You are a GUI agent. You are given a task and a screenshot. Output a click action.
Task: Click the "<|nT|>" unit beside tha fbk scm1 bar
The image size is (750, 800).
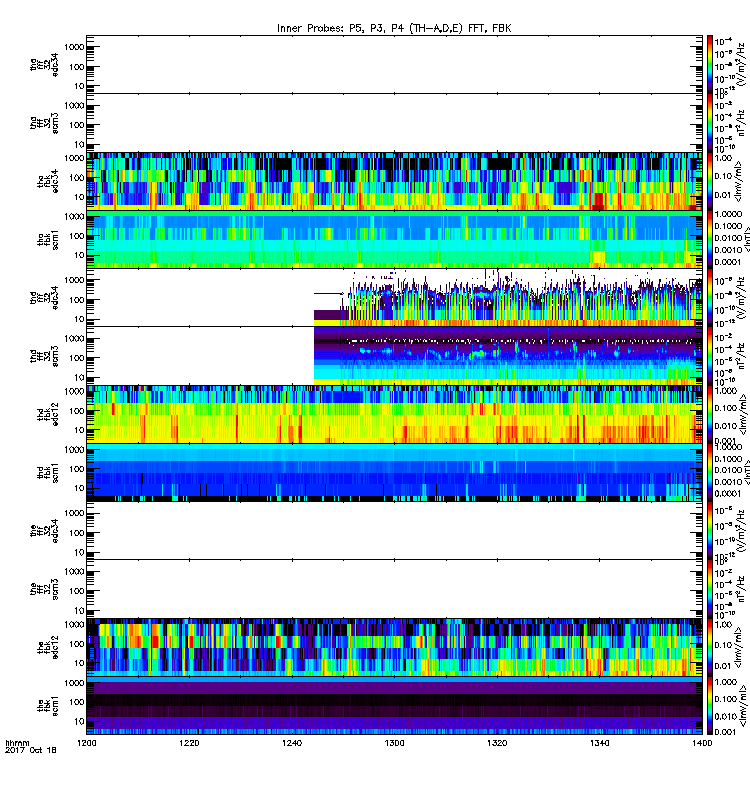click(746, 240)
